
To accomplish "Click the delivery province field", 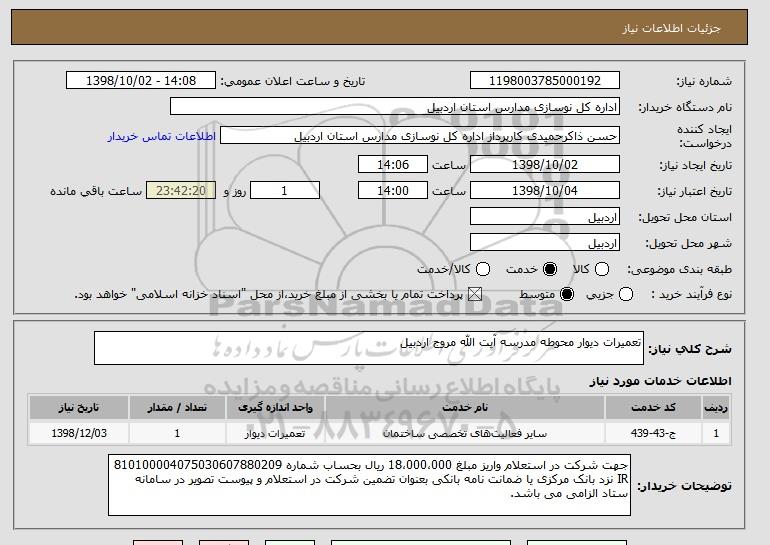I will pos(545,217).
